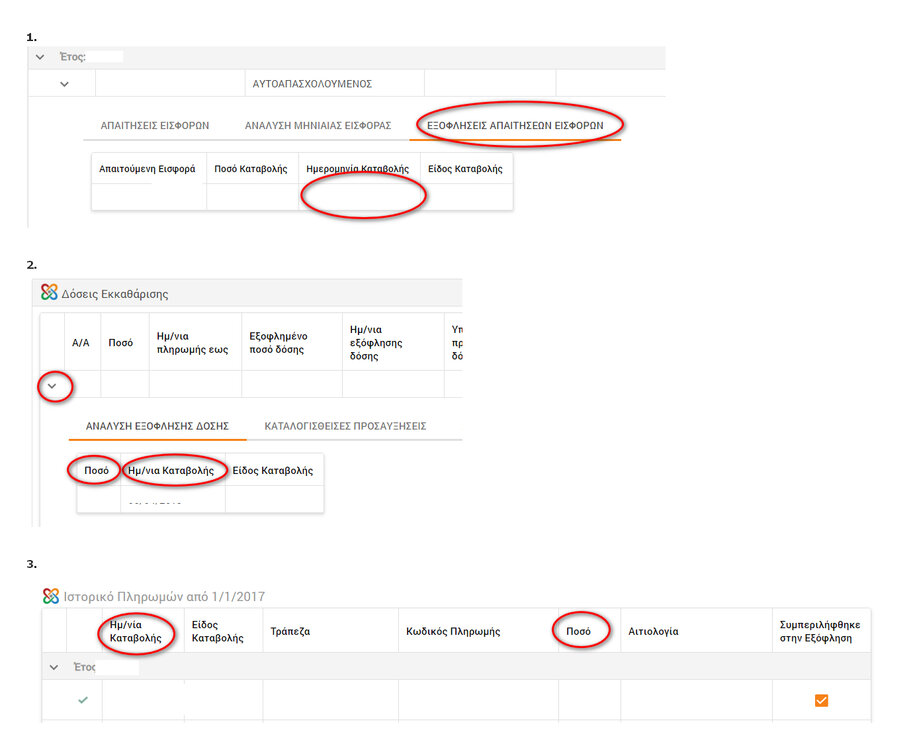Click the Αιτιολογία column header
Viewport: 911px width, 750px height.
tap(653, 632)
